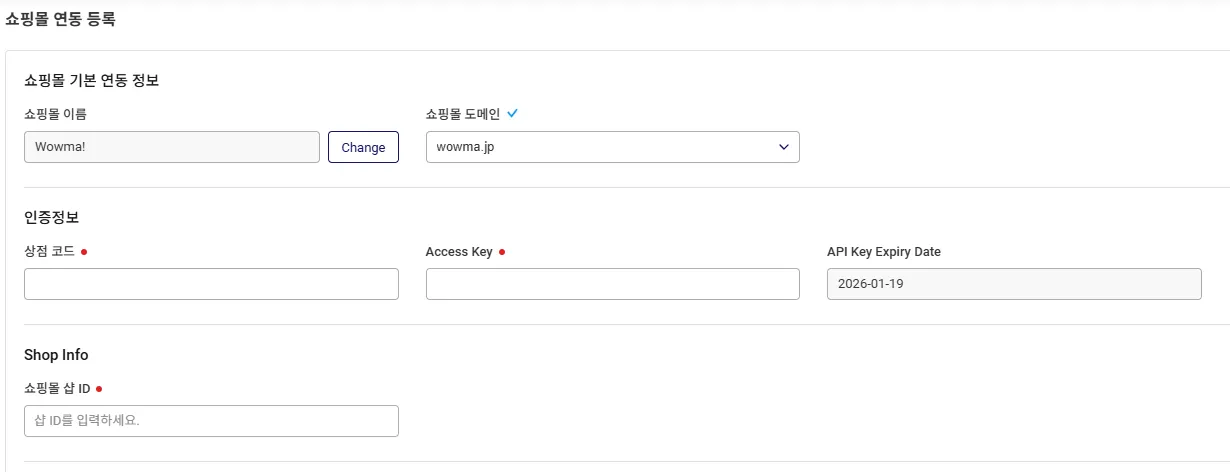Click the red required dot beside 상점 코드
Screen dimensions: 1230x472
click(84, 252)
